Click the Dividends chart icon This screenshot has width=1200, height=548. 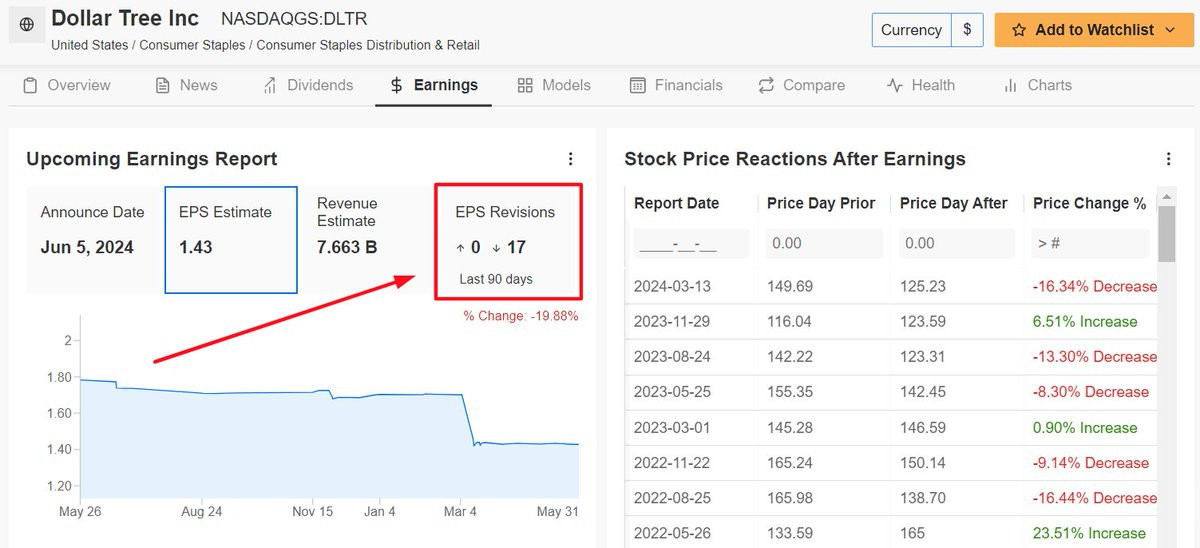pyautogui.click(x=270, y=85)
